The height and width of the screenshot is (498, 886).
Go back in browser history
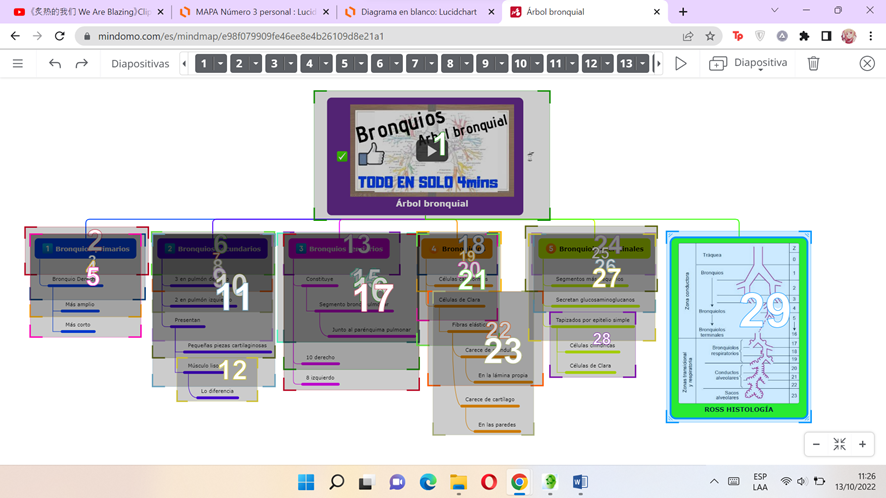15,36
